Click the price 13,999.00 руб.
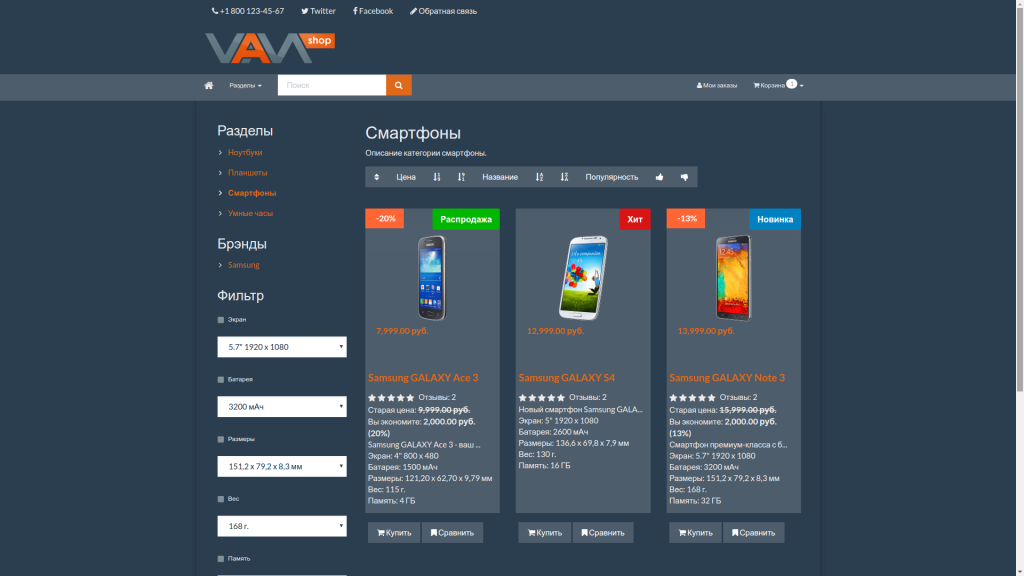This screenshot has height=576, width=1024. (x=706, y=331)
